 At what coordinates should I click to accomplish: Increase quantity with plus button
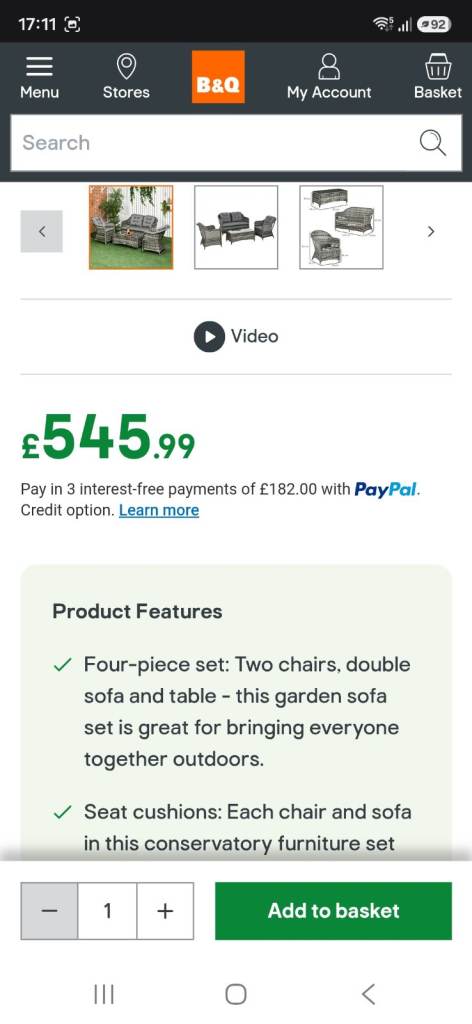click(165, 911)
